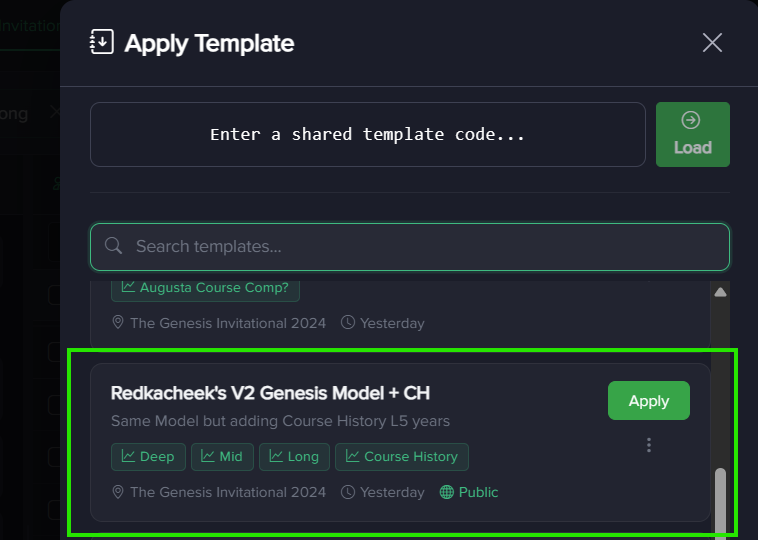Click the Apply Template header icon
758x540 pixels.
(102, 42)
